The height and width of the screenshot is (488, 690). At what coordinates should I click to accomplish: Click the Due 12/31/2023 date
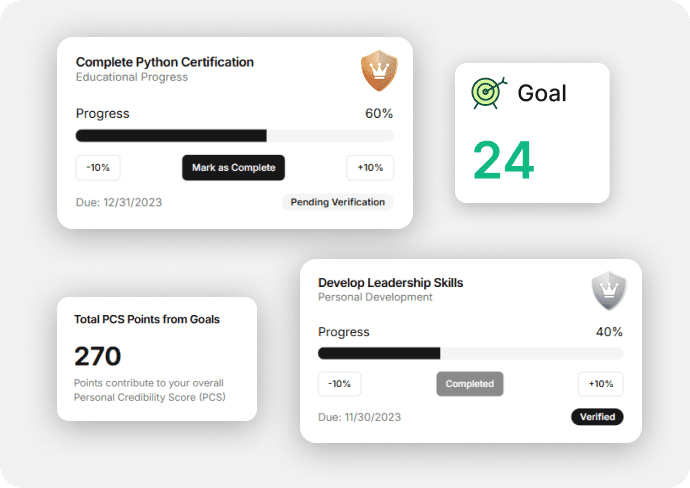point(119,202)
